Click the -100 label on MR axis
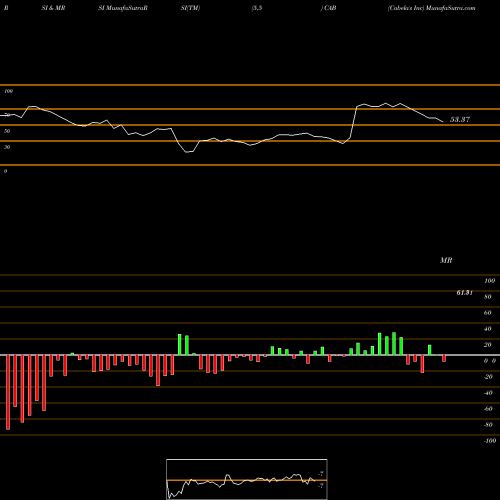The height and width of the screenshot is (500, 500). point(490,441)
